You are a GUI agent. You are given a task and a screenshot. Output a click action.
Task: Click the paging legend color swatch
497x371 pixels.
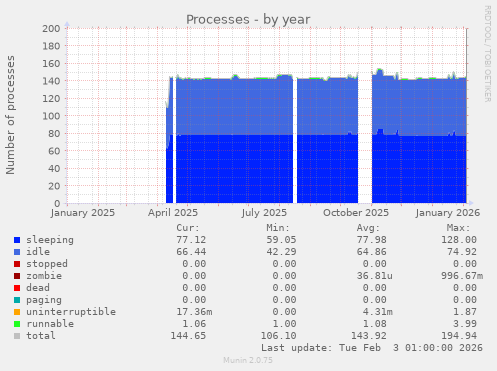[x=17, y=300]
